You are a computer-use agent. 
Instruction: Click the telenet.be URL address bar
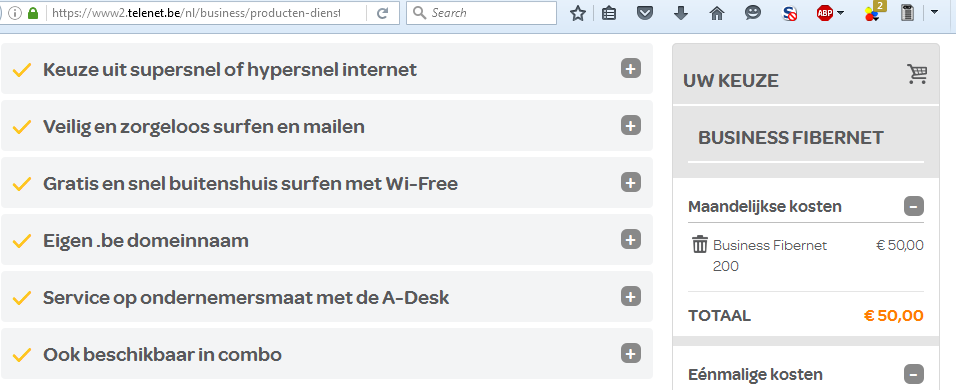coord(207,13)
